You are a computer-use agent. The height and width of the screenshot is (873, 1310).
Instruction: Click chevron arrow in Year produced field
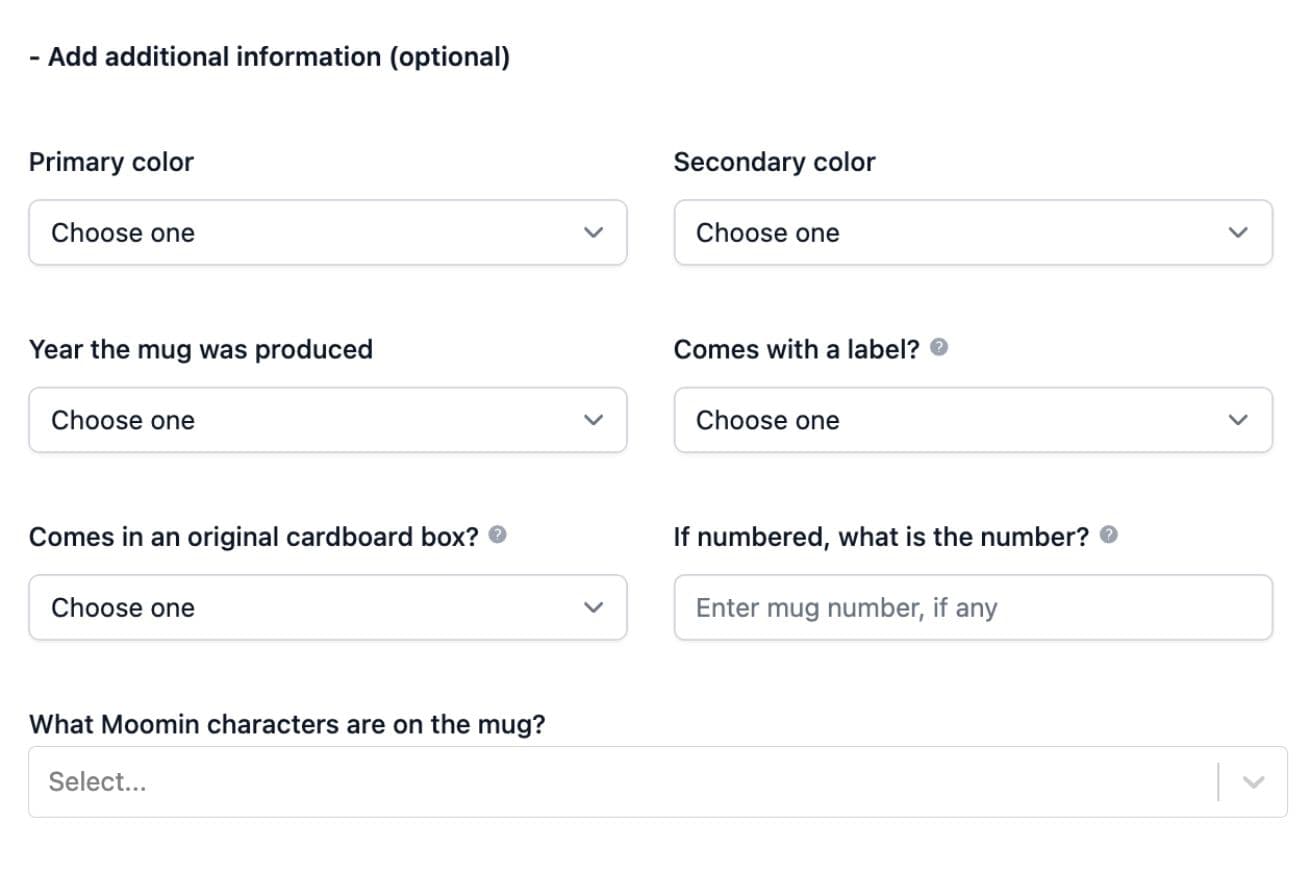click(x=594, y=420)
